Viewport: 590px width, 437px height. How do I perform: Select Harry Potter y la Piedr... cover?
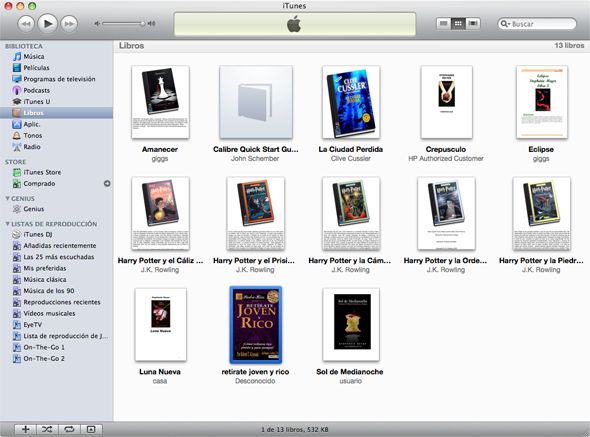click(x=542, y=213)
